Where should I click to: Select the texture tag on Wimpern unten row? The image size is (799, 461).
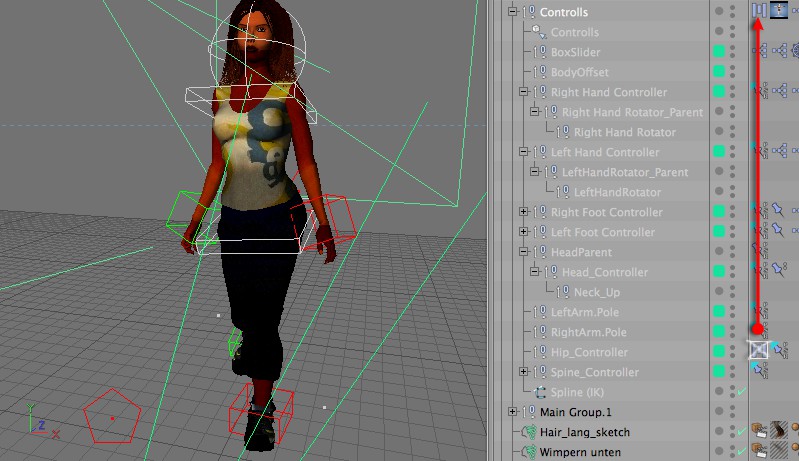coord(759,451)
